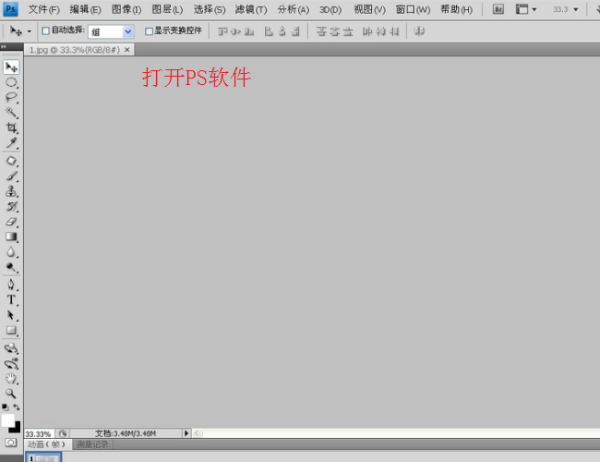Click the Ps application logo
600x462 pixels.
(10, 9)
